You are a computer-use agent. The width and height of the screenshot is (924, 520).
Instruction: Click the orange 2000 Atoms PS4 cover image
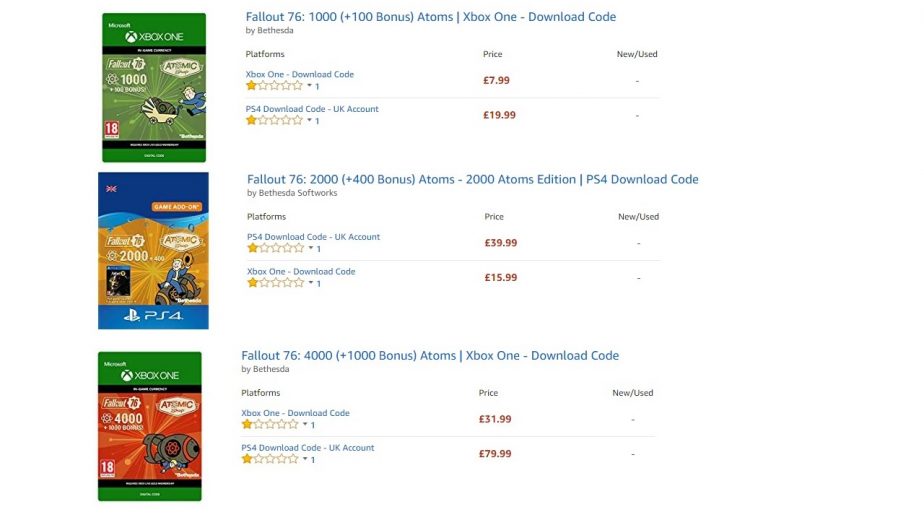153,251
